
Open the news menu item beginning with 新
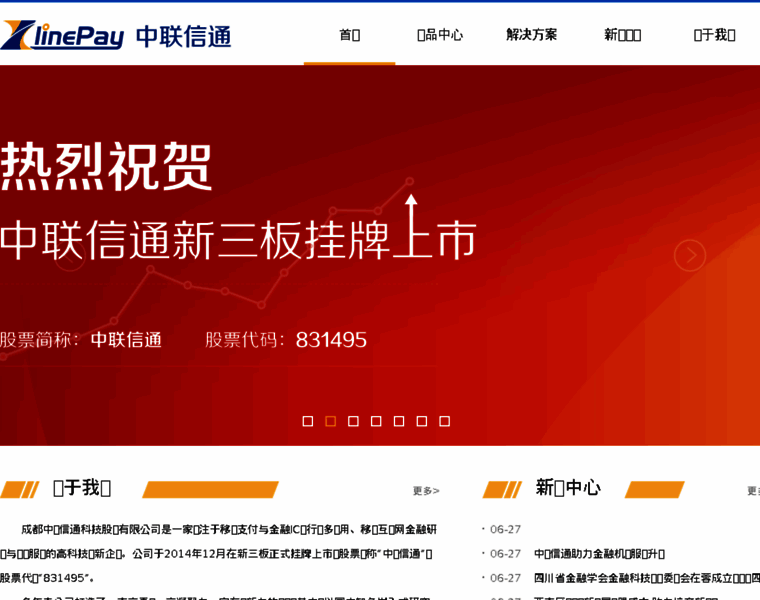(x=622, y=35)
